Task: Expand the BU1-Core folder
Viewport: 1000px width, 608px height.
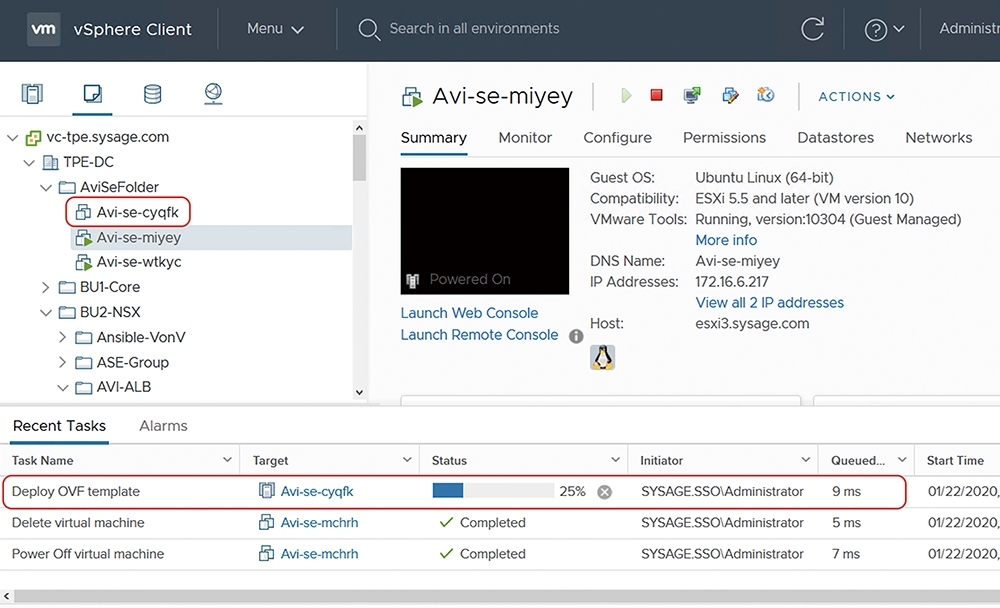Action: pyautogui.click(x=45, y=288)
